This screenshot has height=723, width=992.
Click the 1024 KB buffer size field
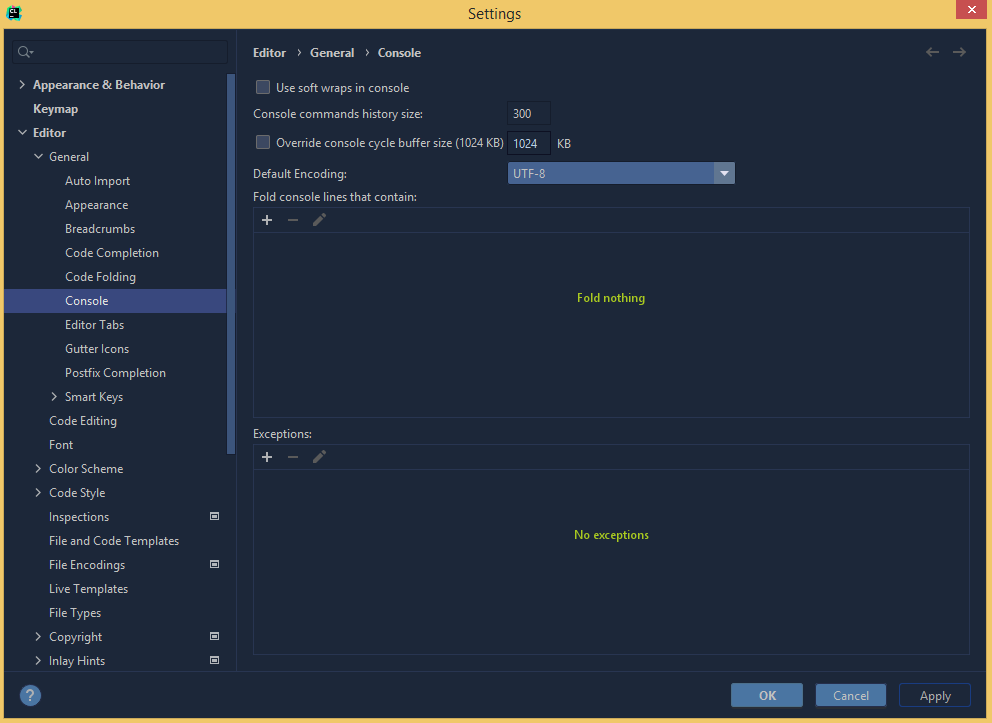pyautogui.click(x=529, y=144)
